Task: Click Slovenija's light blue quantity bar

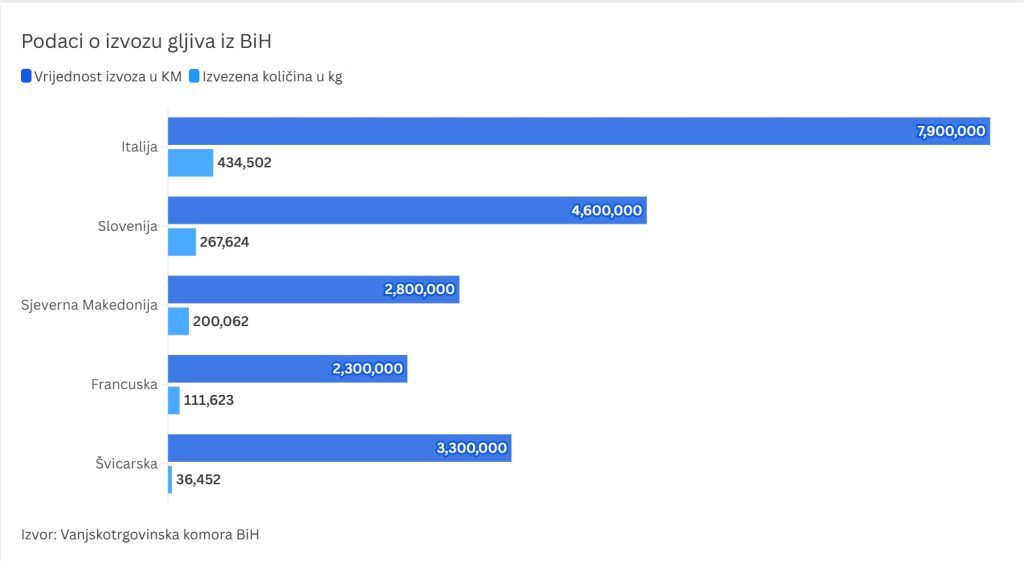Action: (181, 242)
